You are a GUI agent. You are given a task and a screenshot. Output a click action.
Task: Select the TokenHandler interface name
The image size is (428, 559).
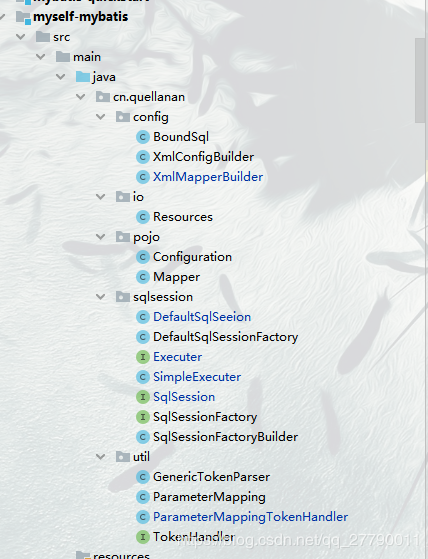click(x=194, y=537)
